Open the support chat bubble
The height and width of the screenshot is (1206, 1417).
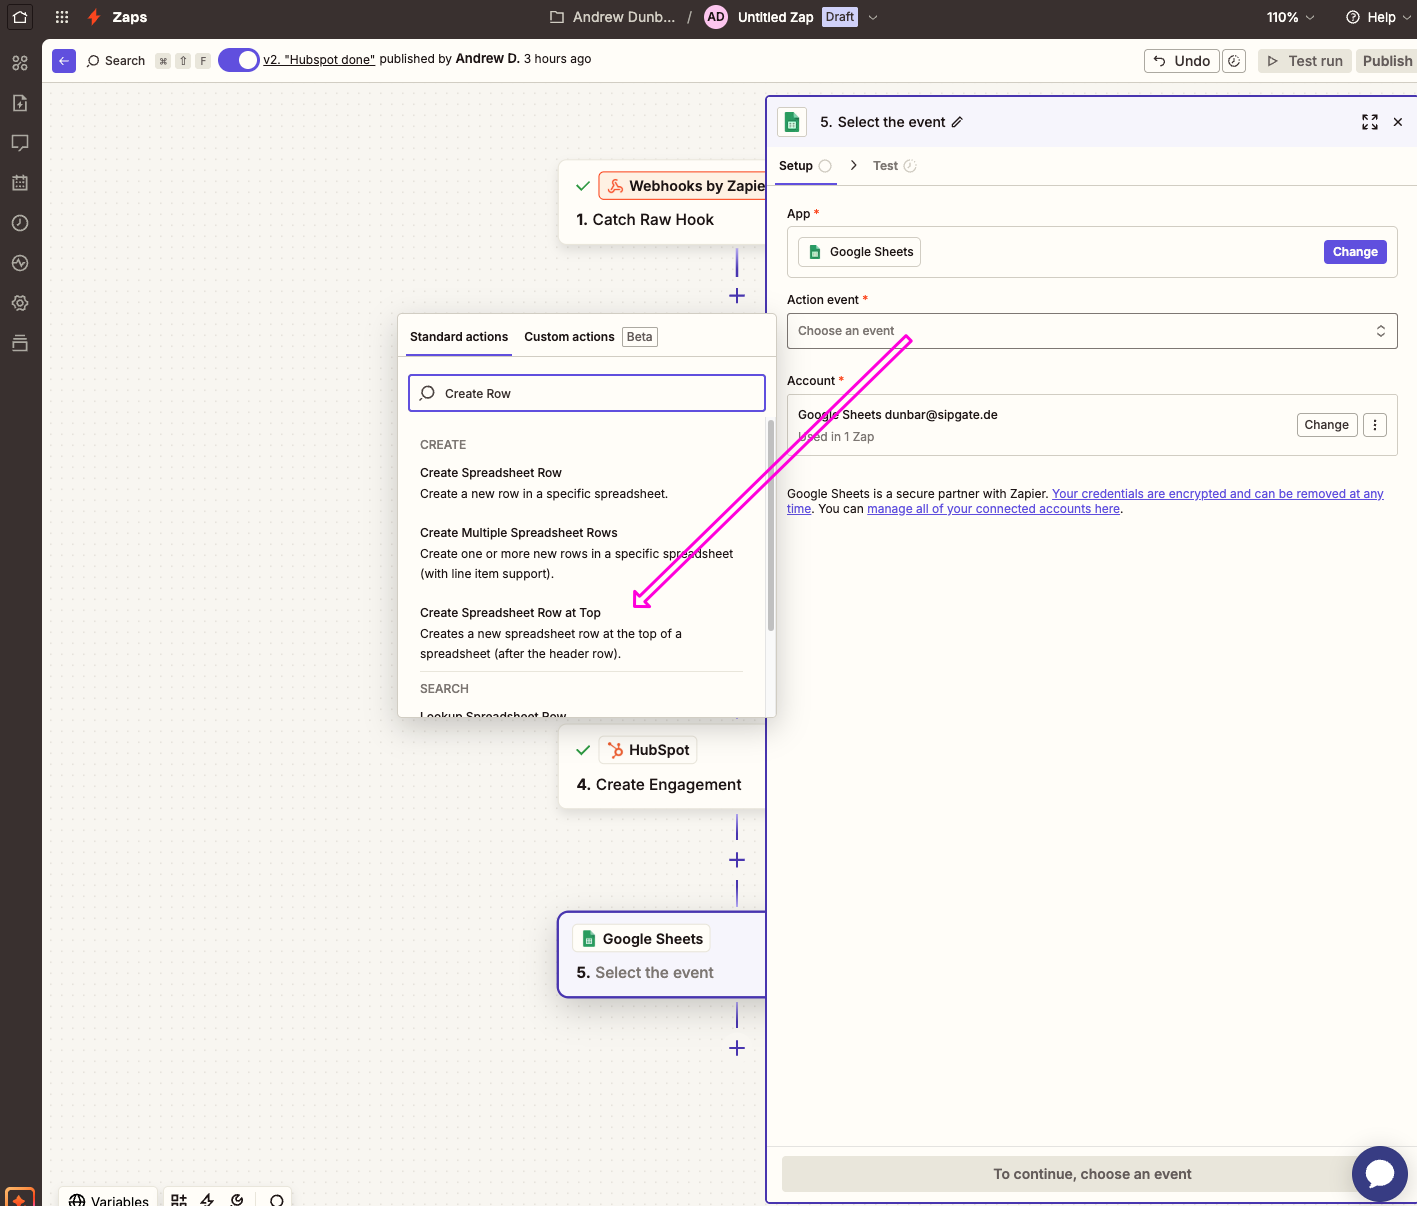(x=1380, y=1174)
